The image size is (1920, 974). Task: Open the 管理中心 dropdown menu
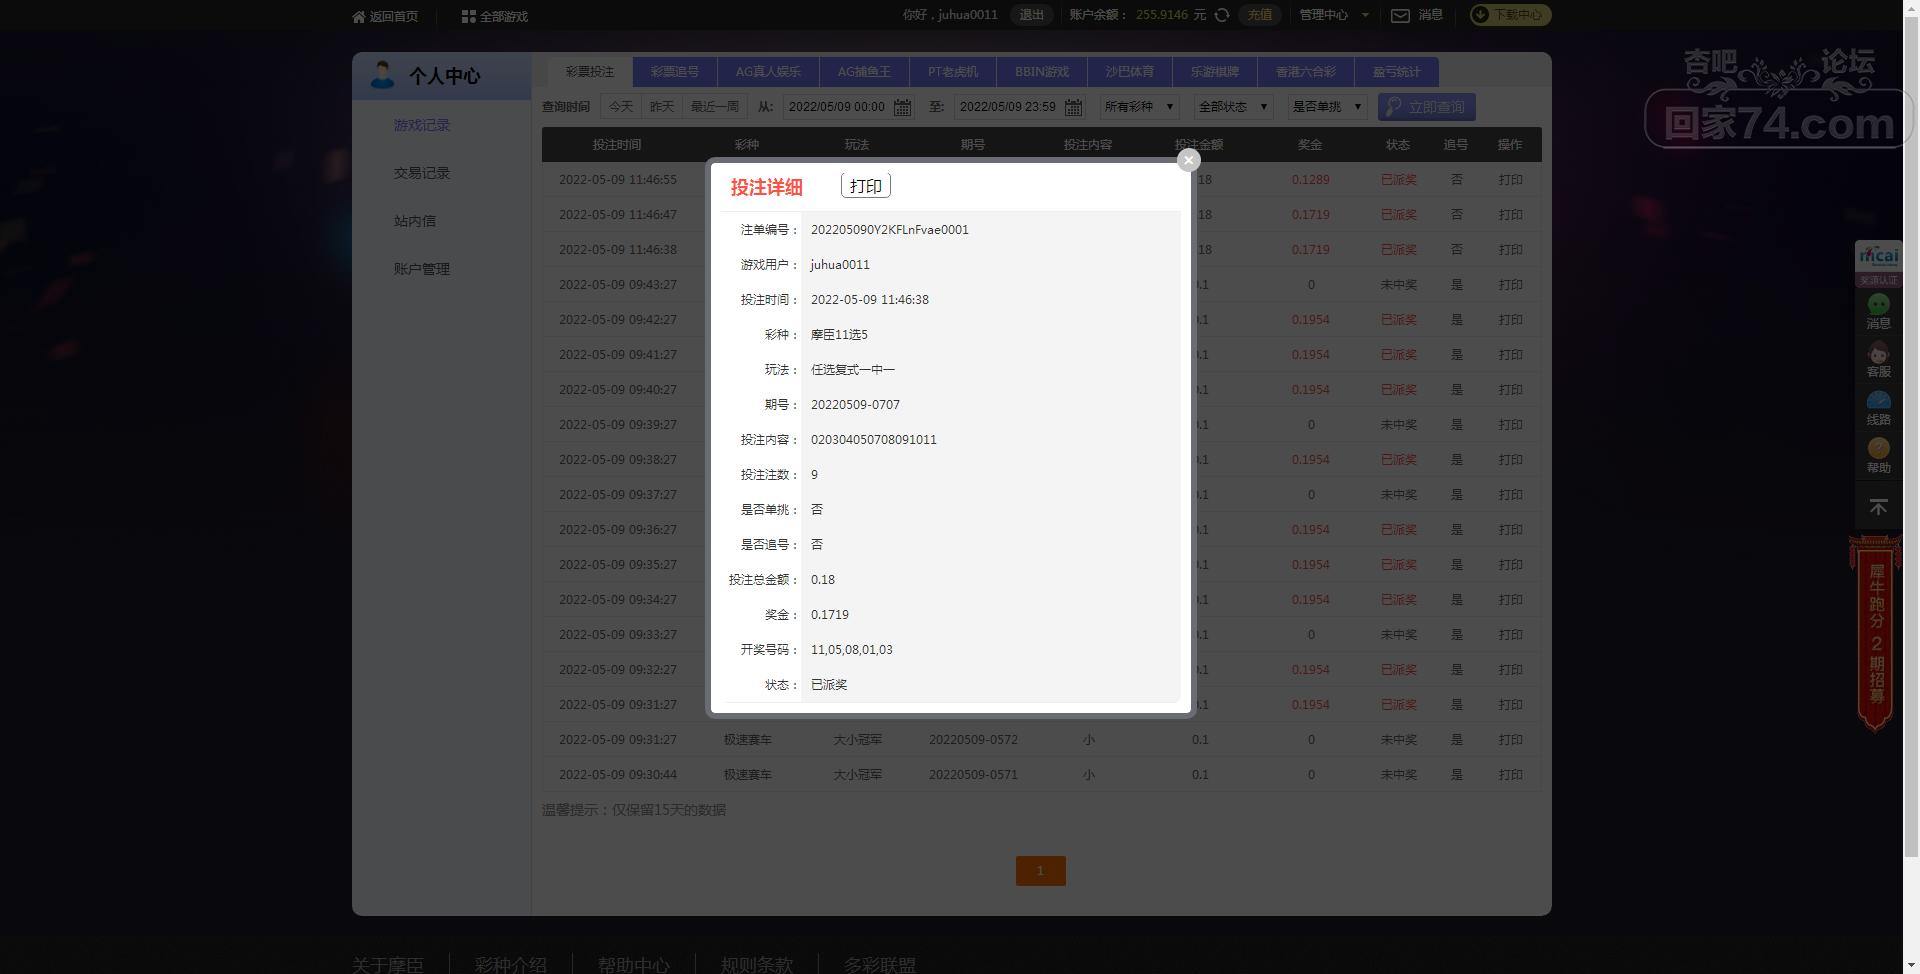1334,15
